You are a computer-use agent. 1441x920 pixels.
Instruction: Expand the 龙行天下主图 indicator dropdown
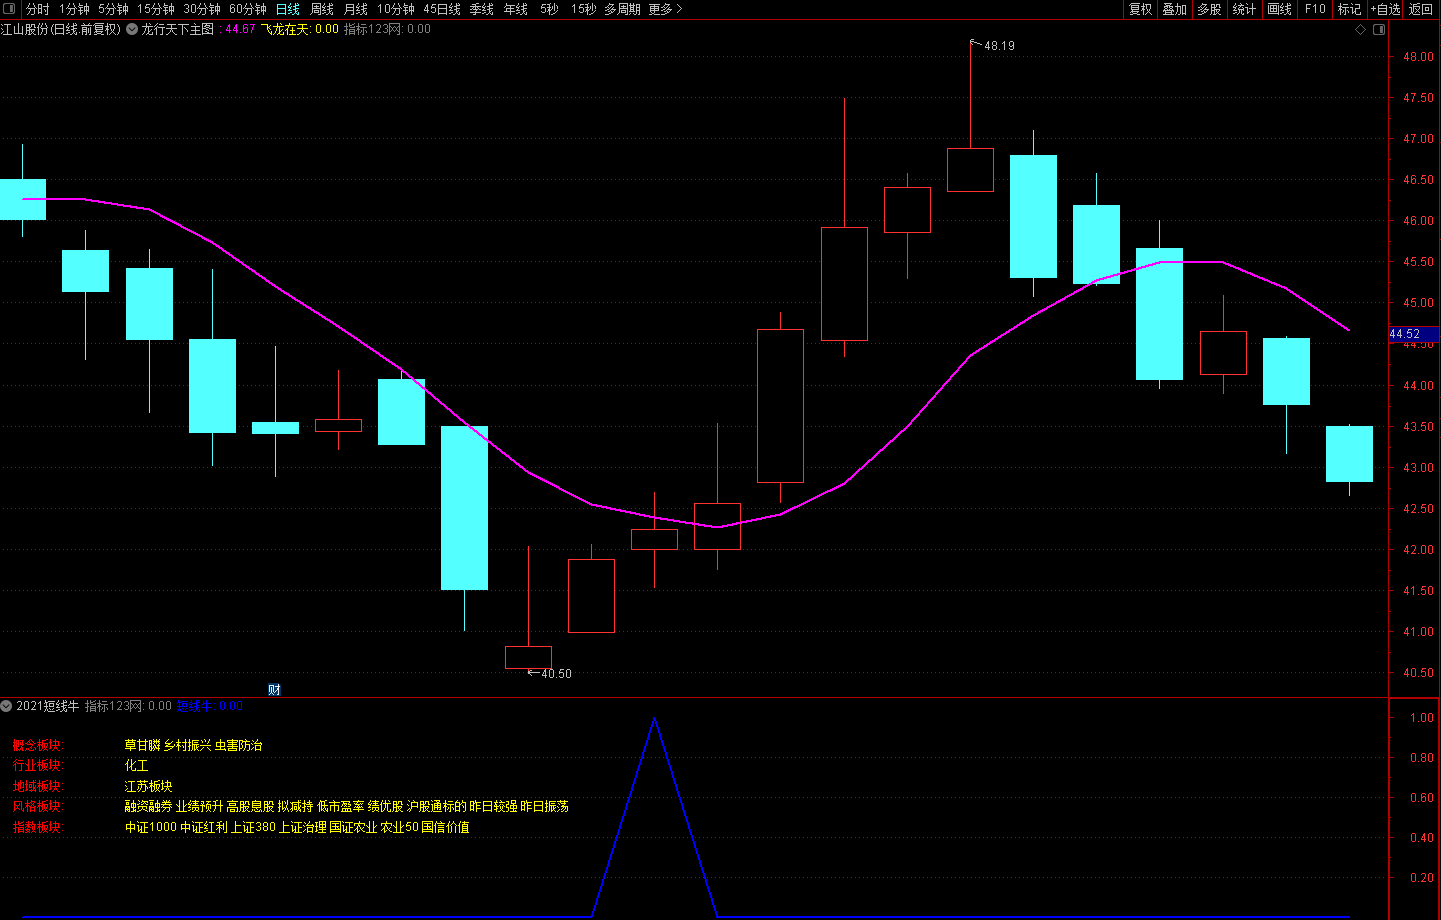[132, 30]
